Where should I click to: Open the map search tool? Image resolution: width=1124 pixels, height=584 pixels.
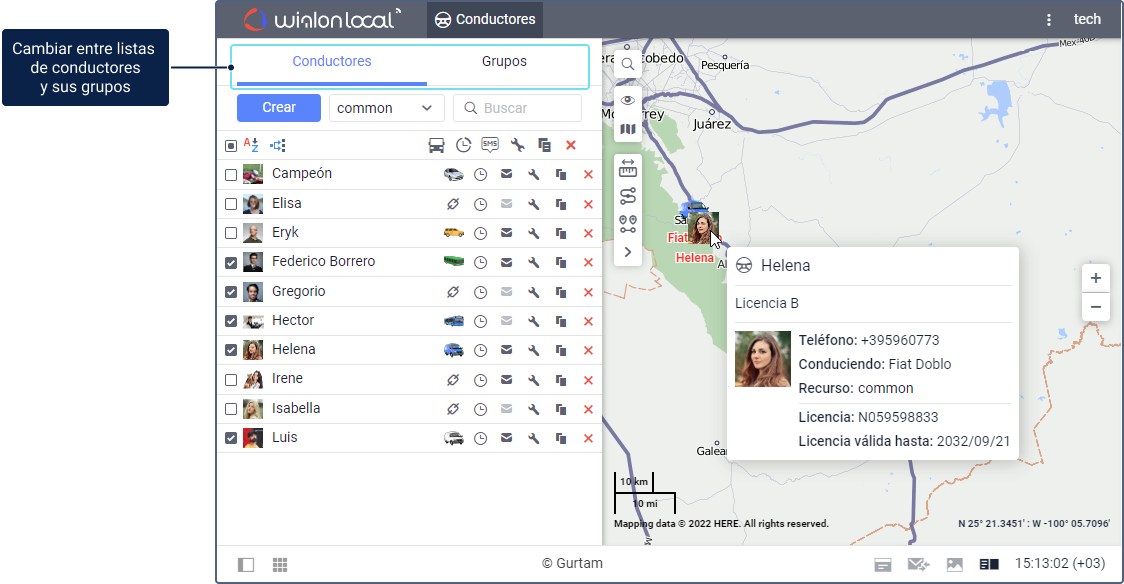click(628, 65)
